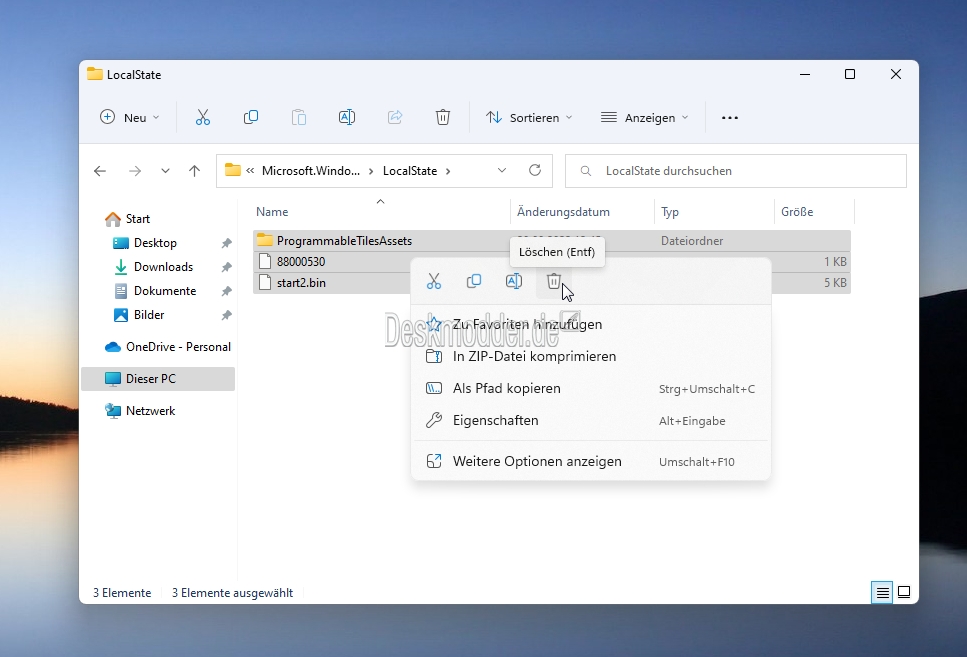Open the Anzeigen view dropdown
Viewport: 967px width, 657px height.
coord(644,117)
